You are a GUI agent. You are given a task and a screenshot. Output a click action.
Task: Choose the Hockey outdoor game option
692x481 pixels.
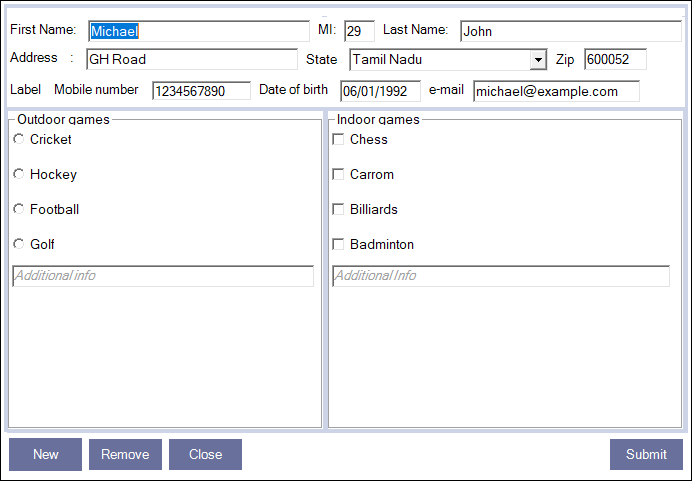18,175
